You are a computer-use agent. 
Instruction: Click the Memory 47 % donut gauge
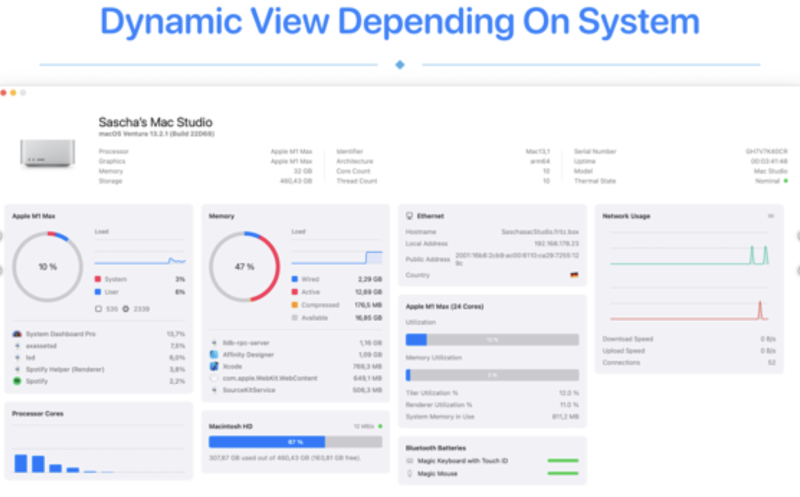coord(244,267)
